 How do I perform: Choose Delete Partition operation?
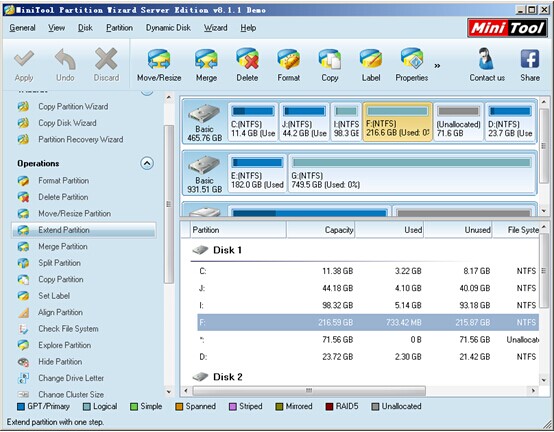63,197
